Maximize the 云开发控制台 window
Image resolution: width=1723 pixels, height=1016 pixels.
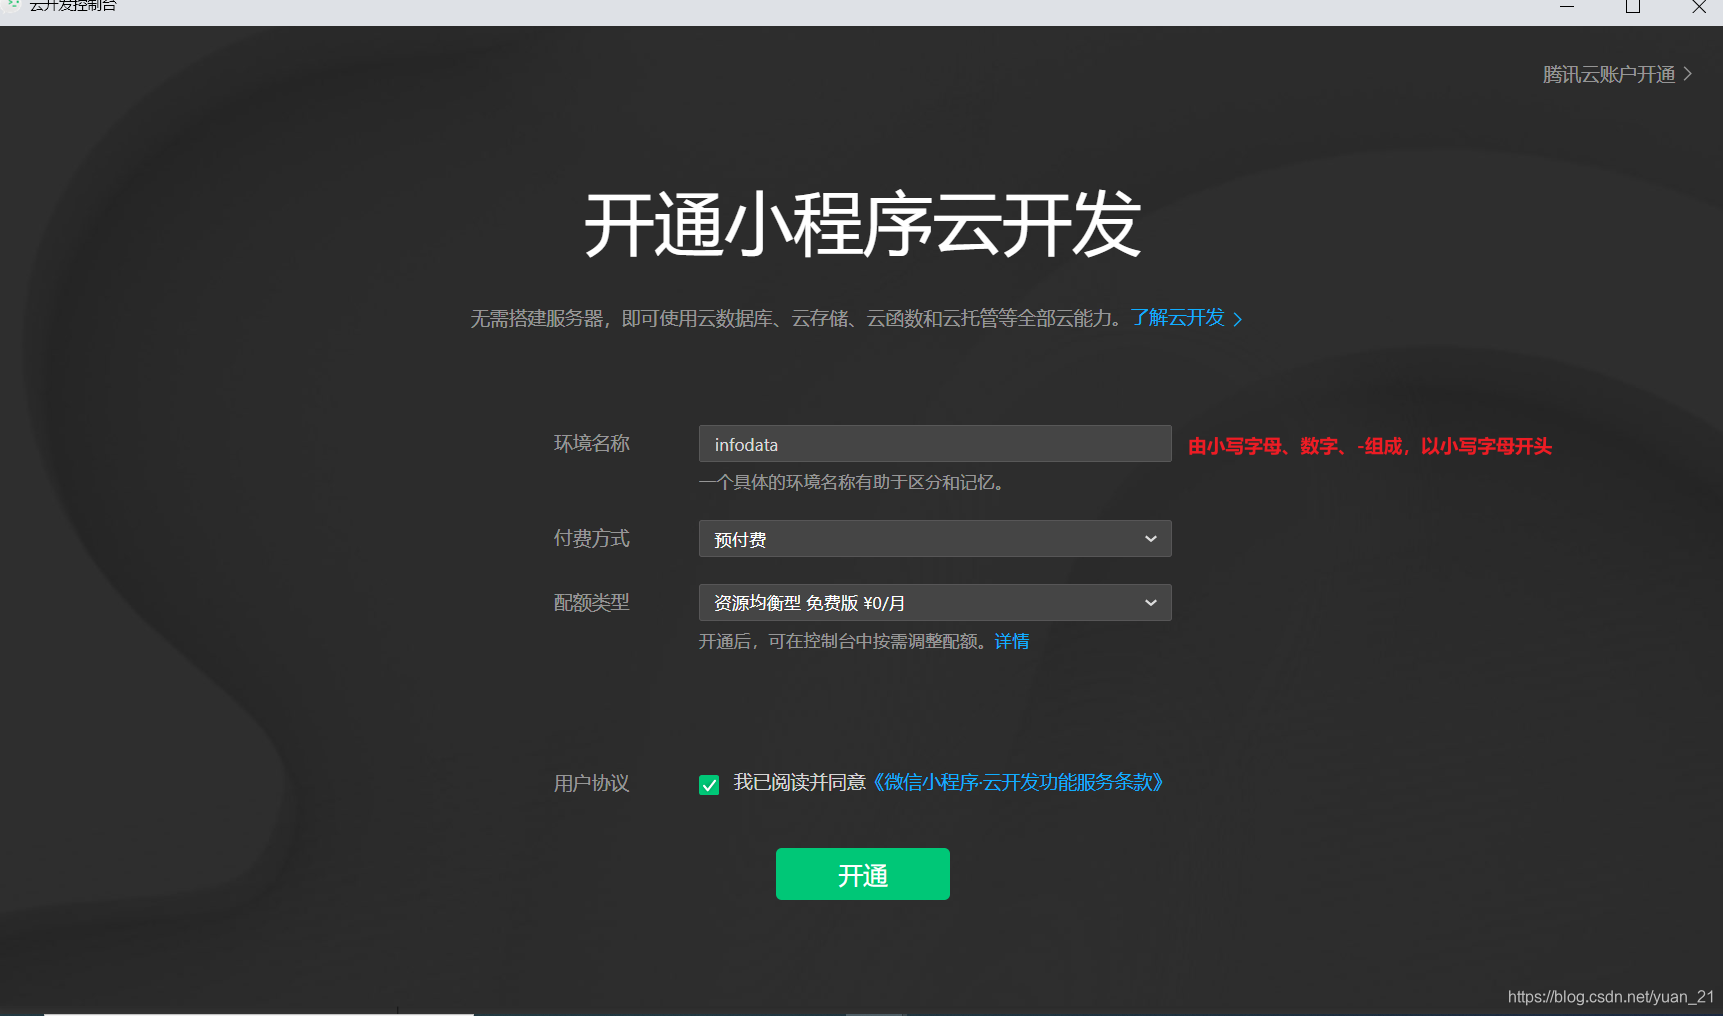click(1633, 7)
